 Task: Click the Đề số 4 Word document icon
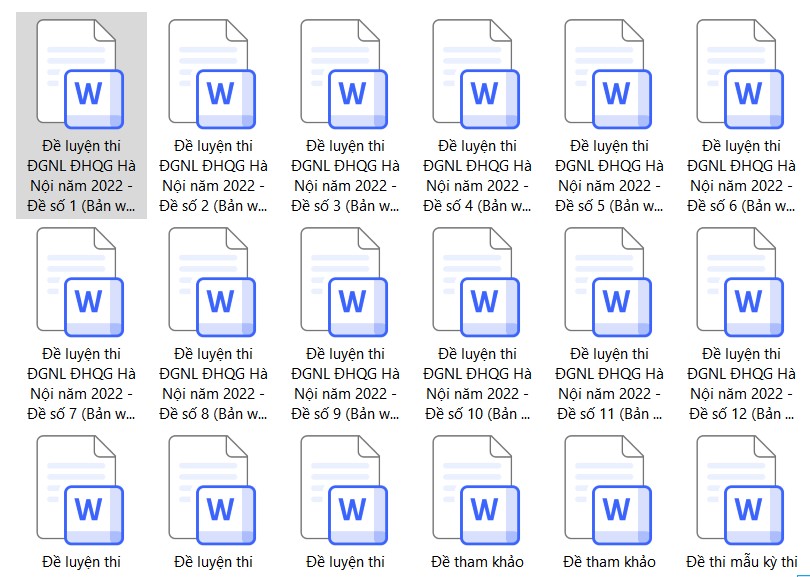(x=476, y=73)
